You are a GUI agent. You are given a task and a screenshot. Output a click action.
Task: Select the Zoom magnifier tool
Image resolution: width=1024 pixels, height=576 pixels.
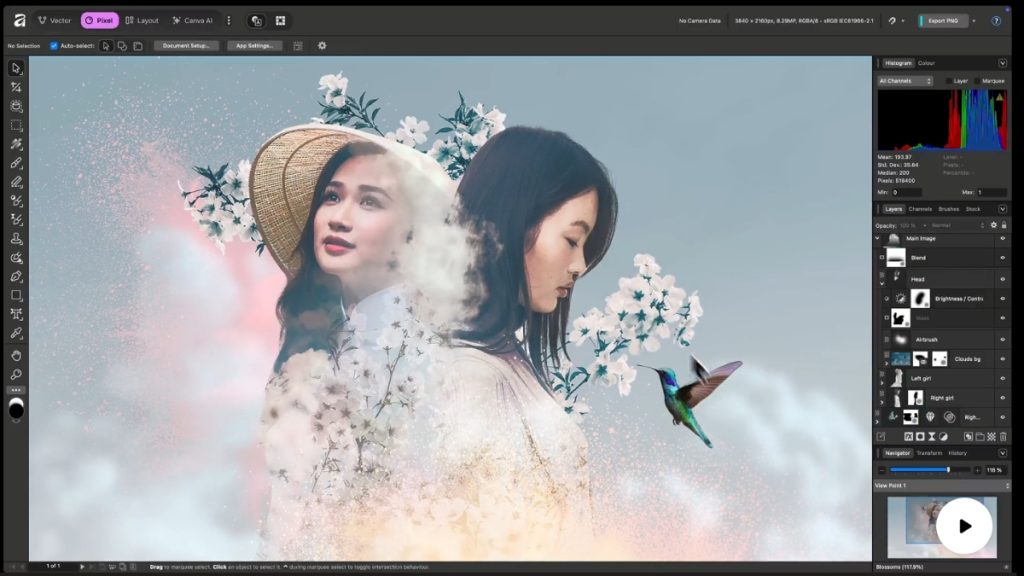[x=16, y=374]
